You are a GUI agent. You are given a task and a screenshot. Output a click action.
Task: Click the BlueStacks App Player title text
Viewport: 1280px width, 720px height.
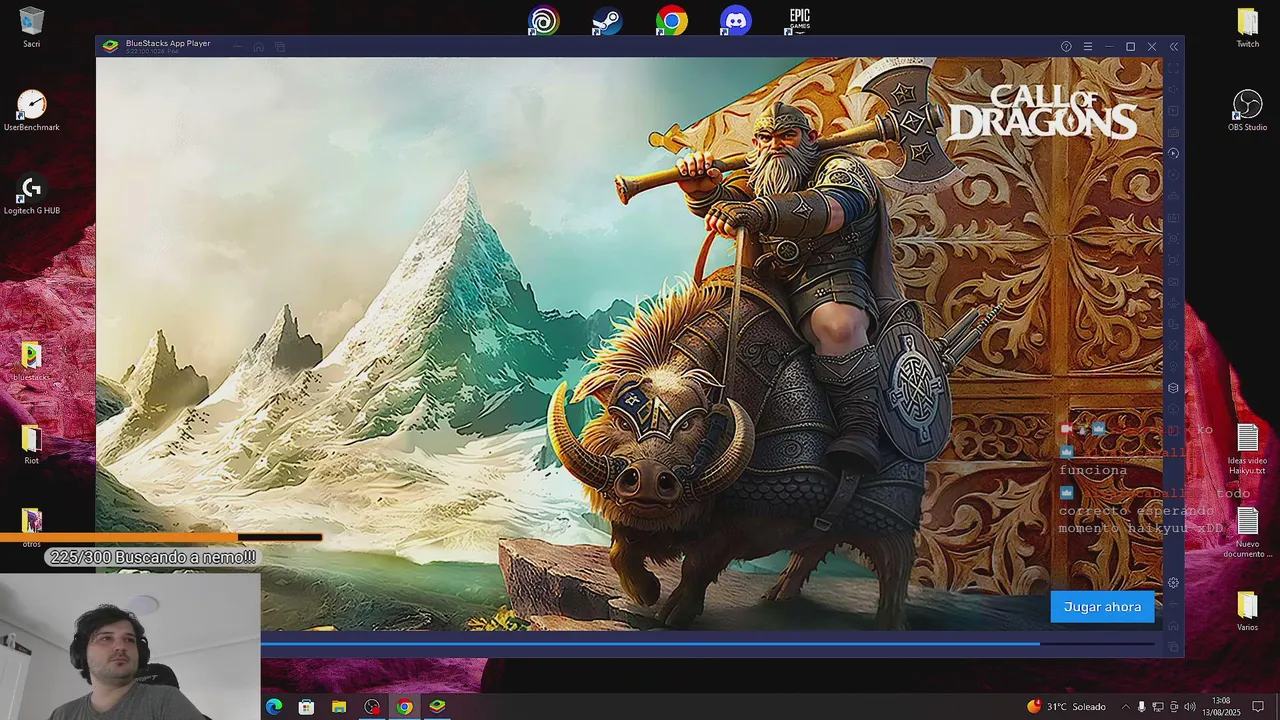click(168, 43)
